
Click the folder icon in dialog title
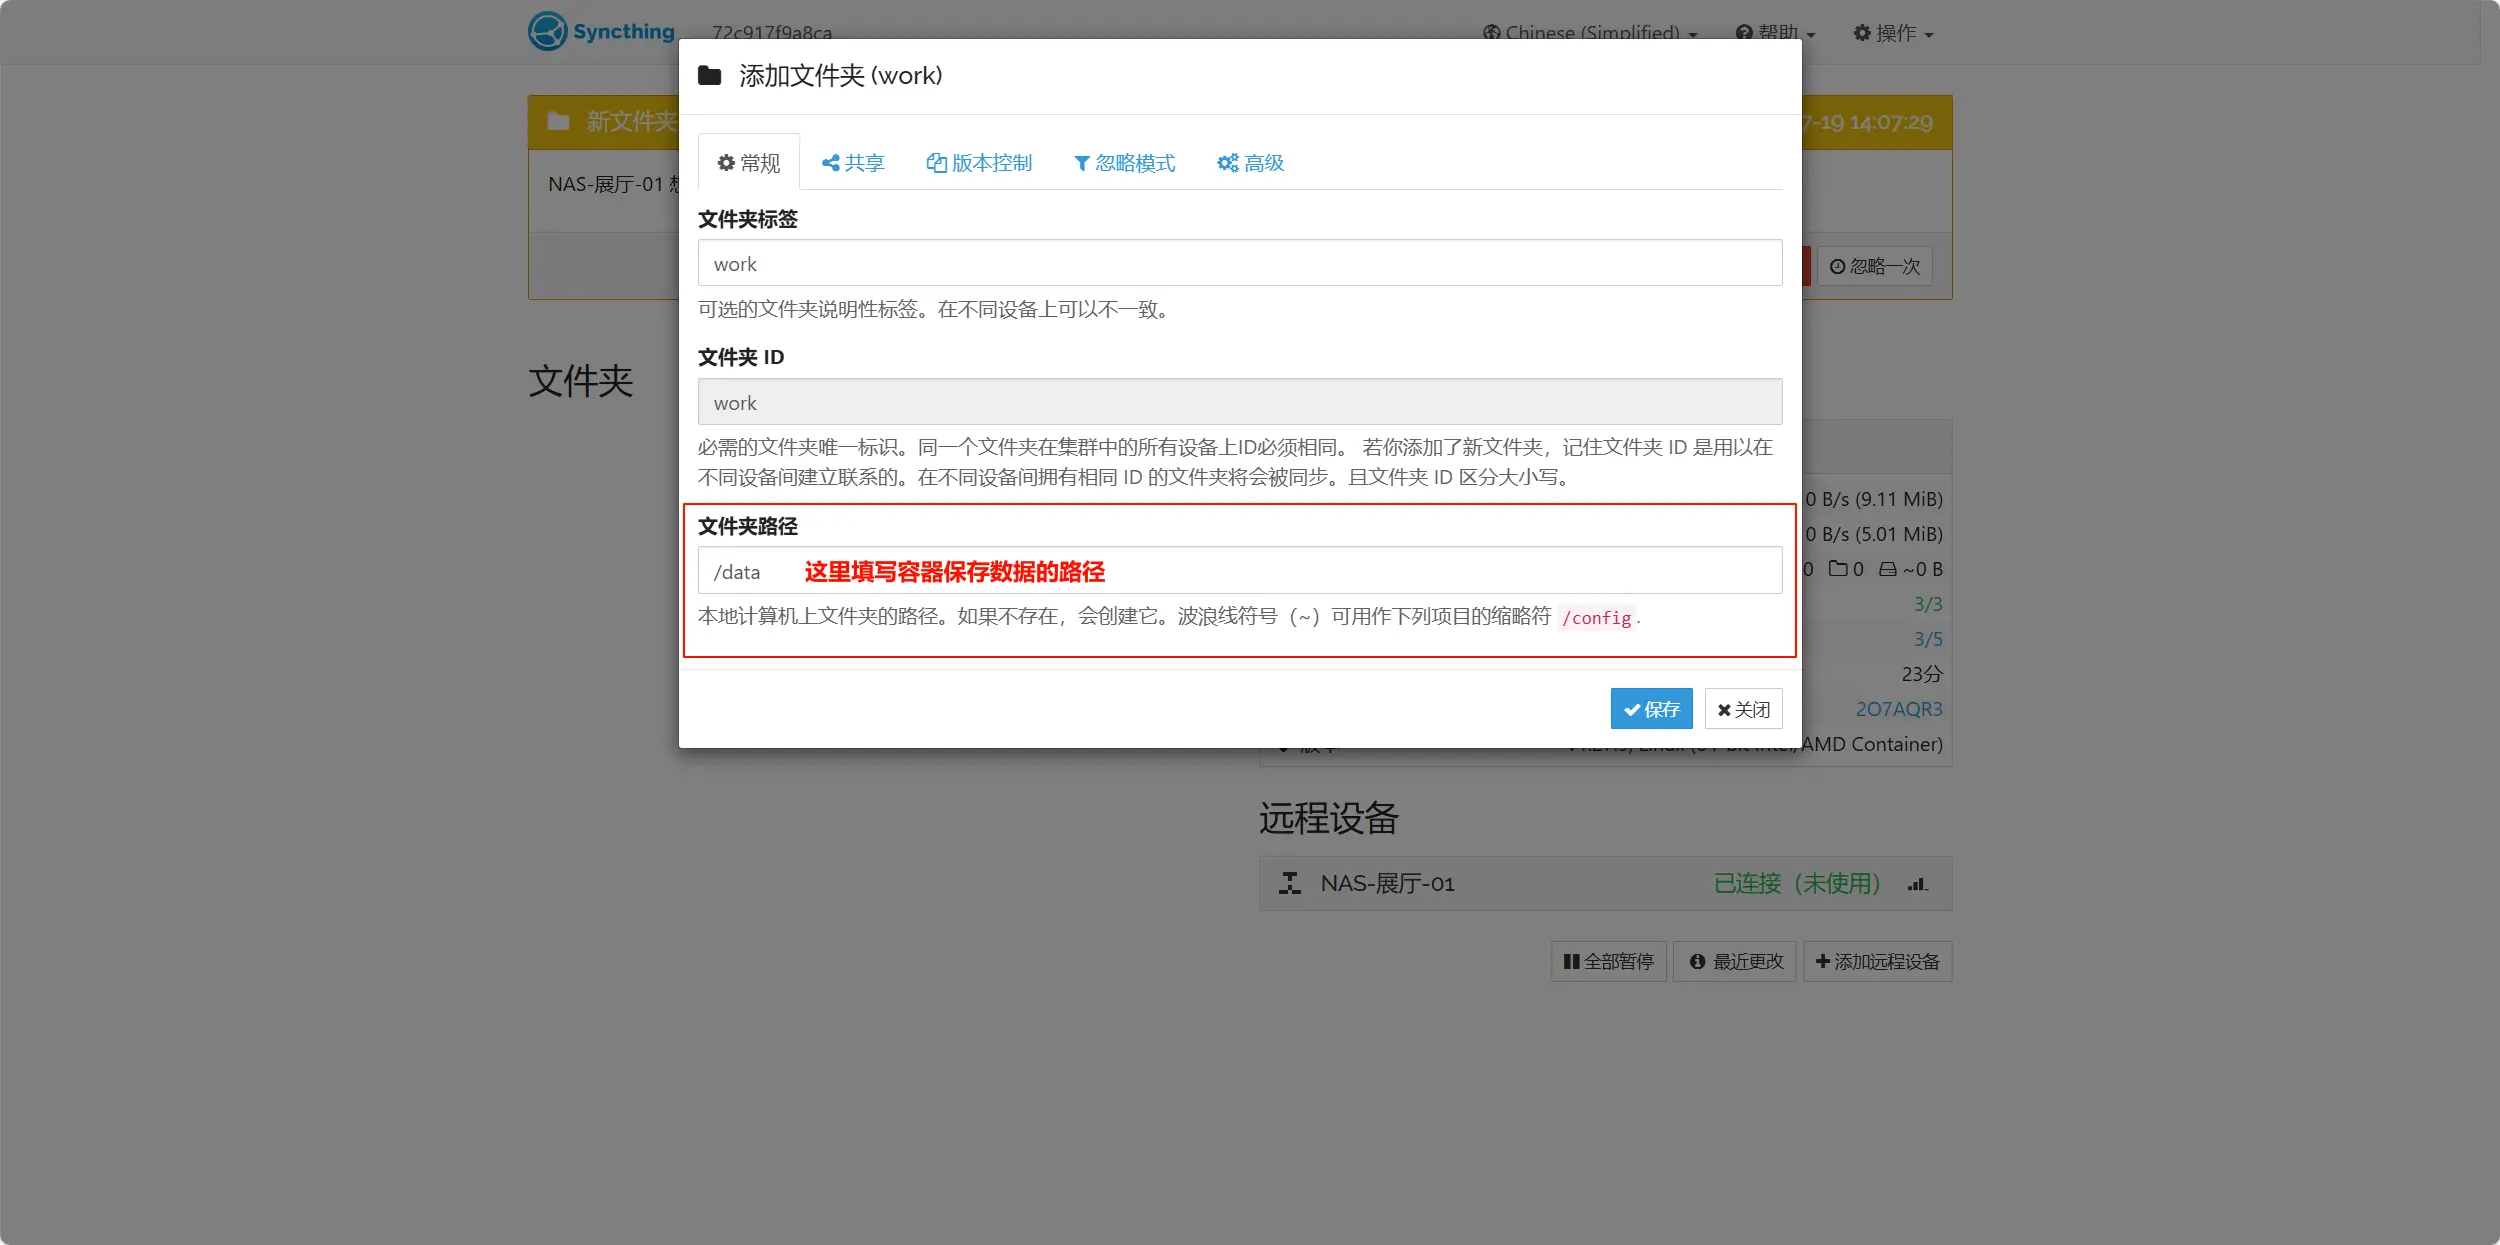(x=709, y=75)
